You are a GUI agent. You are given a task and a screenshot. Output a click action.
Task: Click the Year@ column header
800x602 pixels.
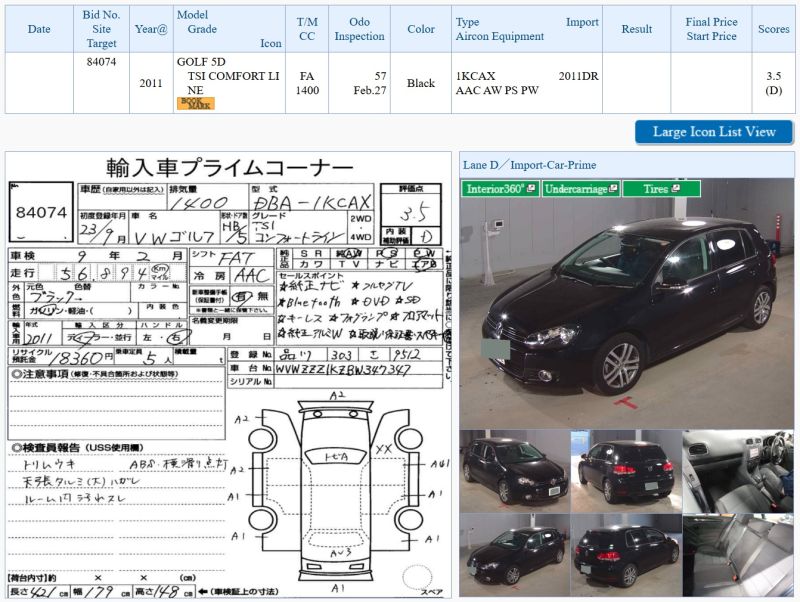(151, 29)
